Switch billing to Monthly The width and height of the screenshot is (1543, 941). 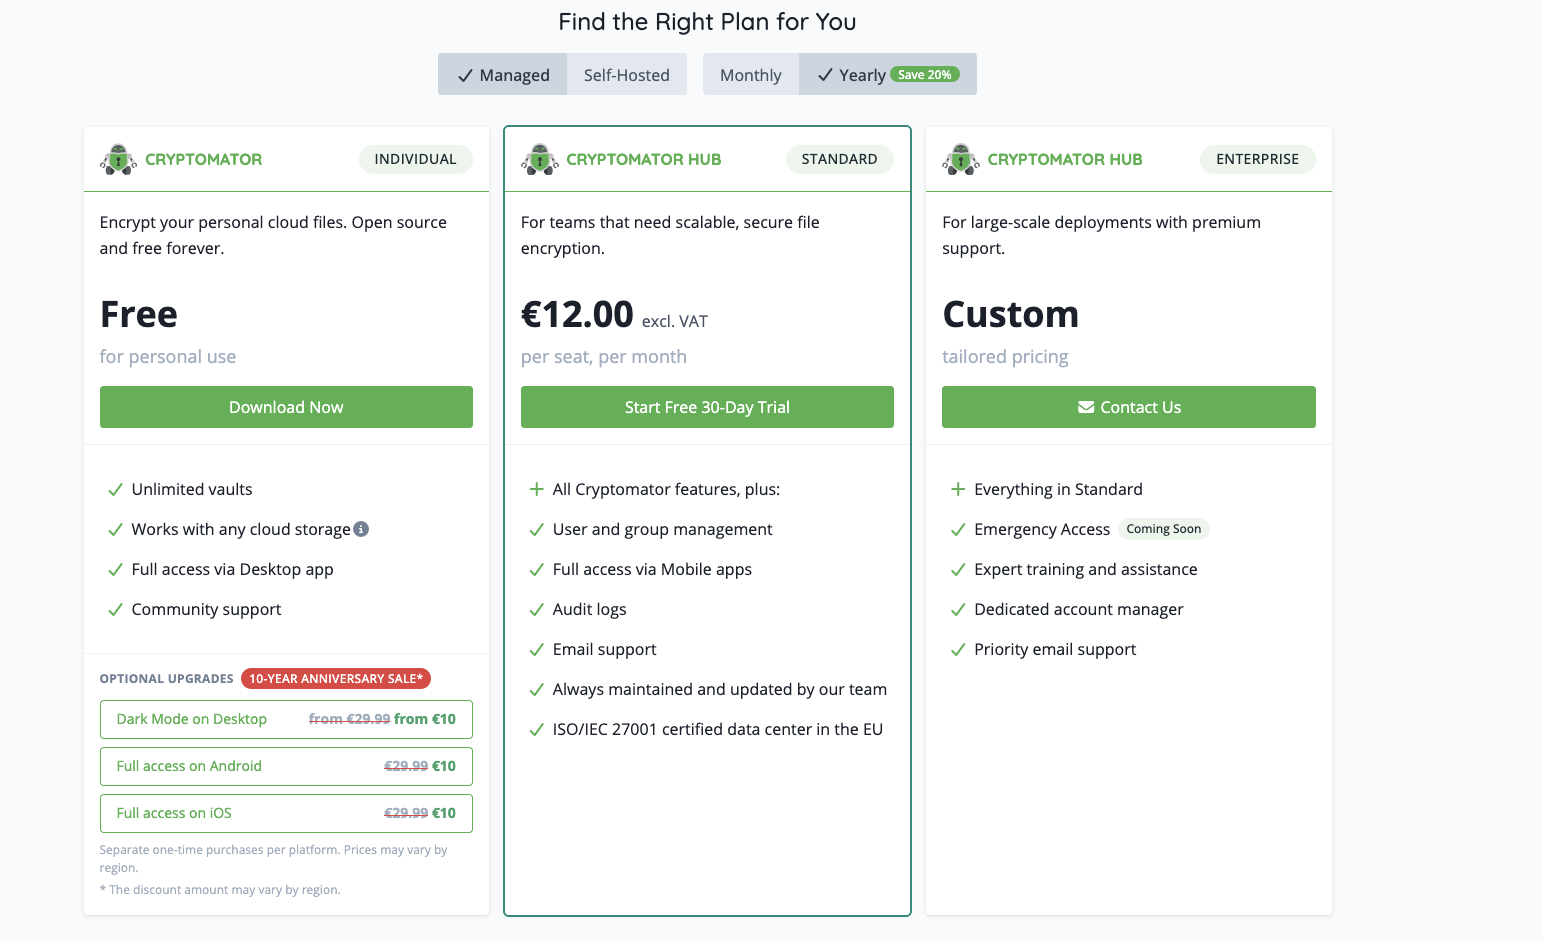point(750,75)
